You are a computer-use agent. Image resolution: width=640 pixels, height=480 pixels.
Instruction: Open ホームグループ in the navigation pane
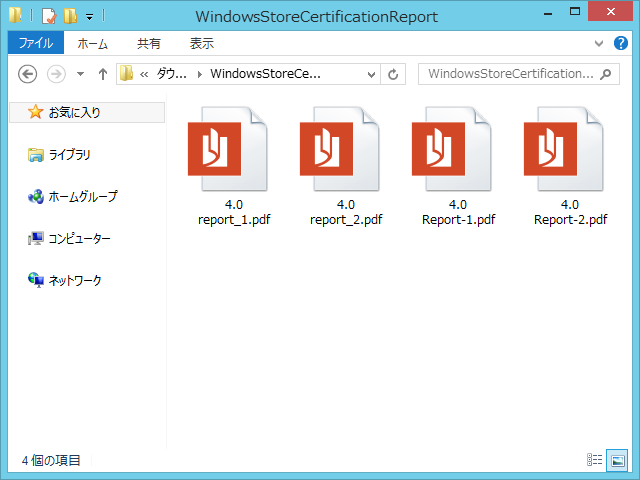tap(83, 197)
